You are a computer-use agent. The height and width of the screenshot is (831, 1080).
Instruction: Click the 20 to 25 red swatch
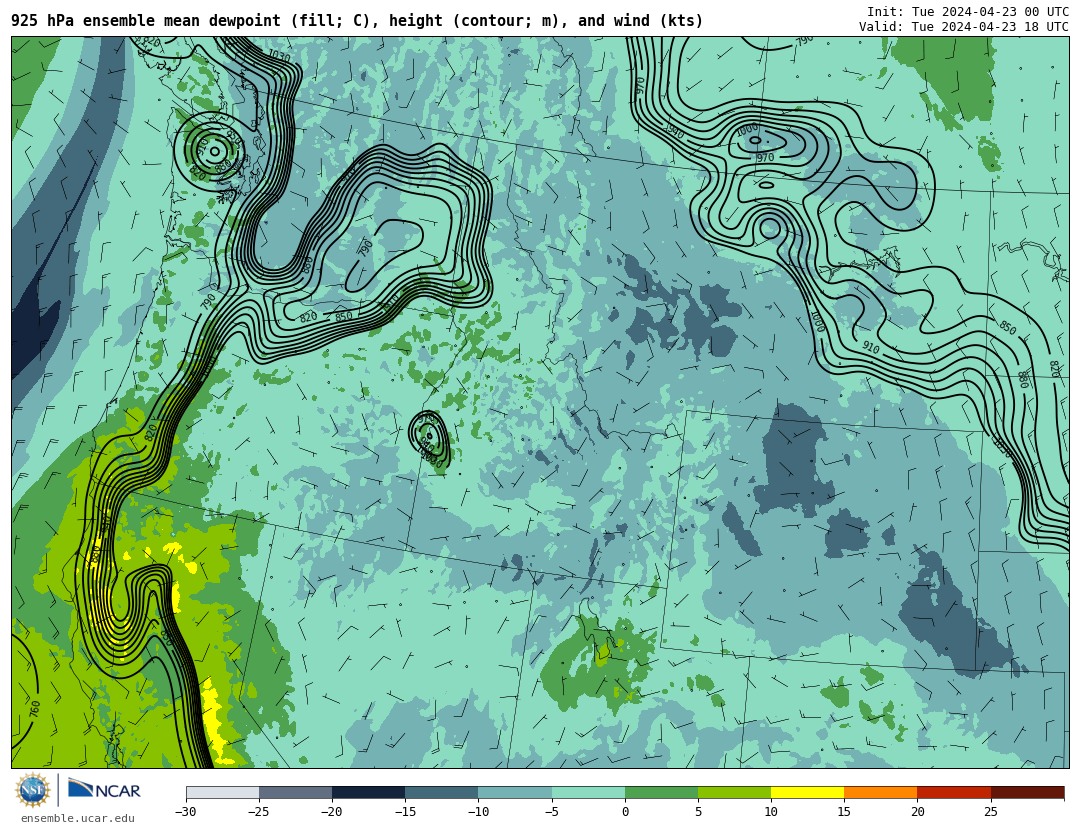954,793
